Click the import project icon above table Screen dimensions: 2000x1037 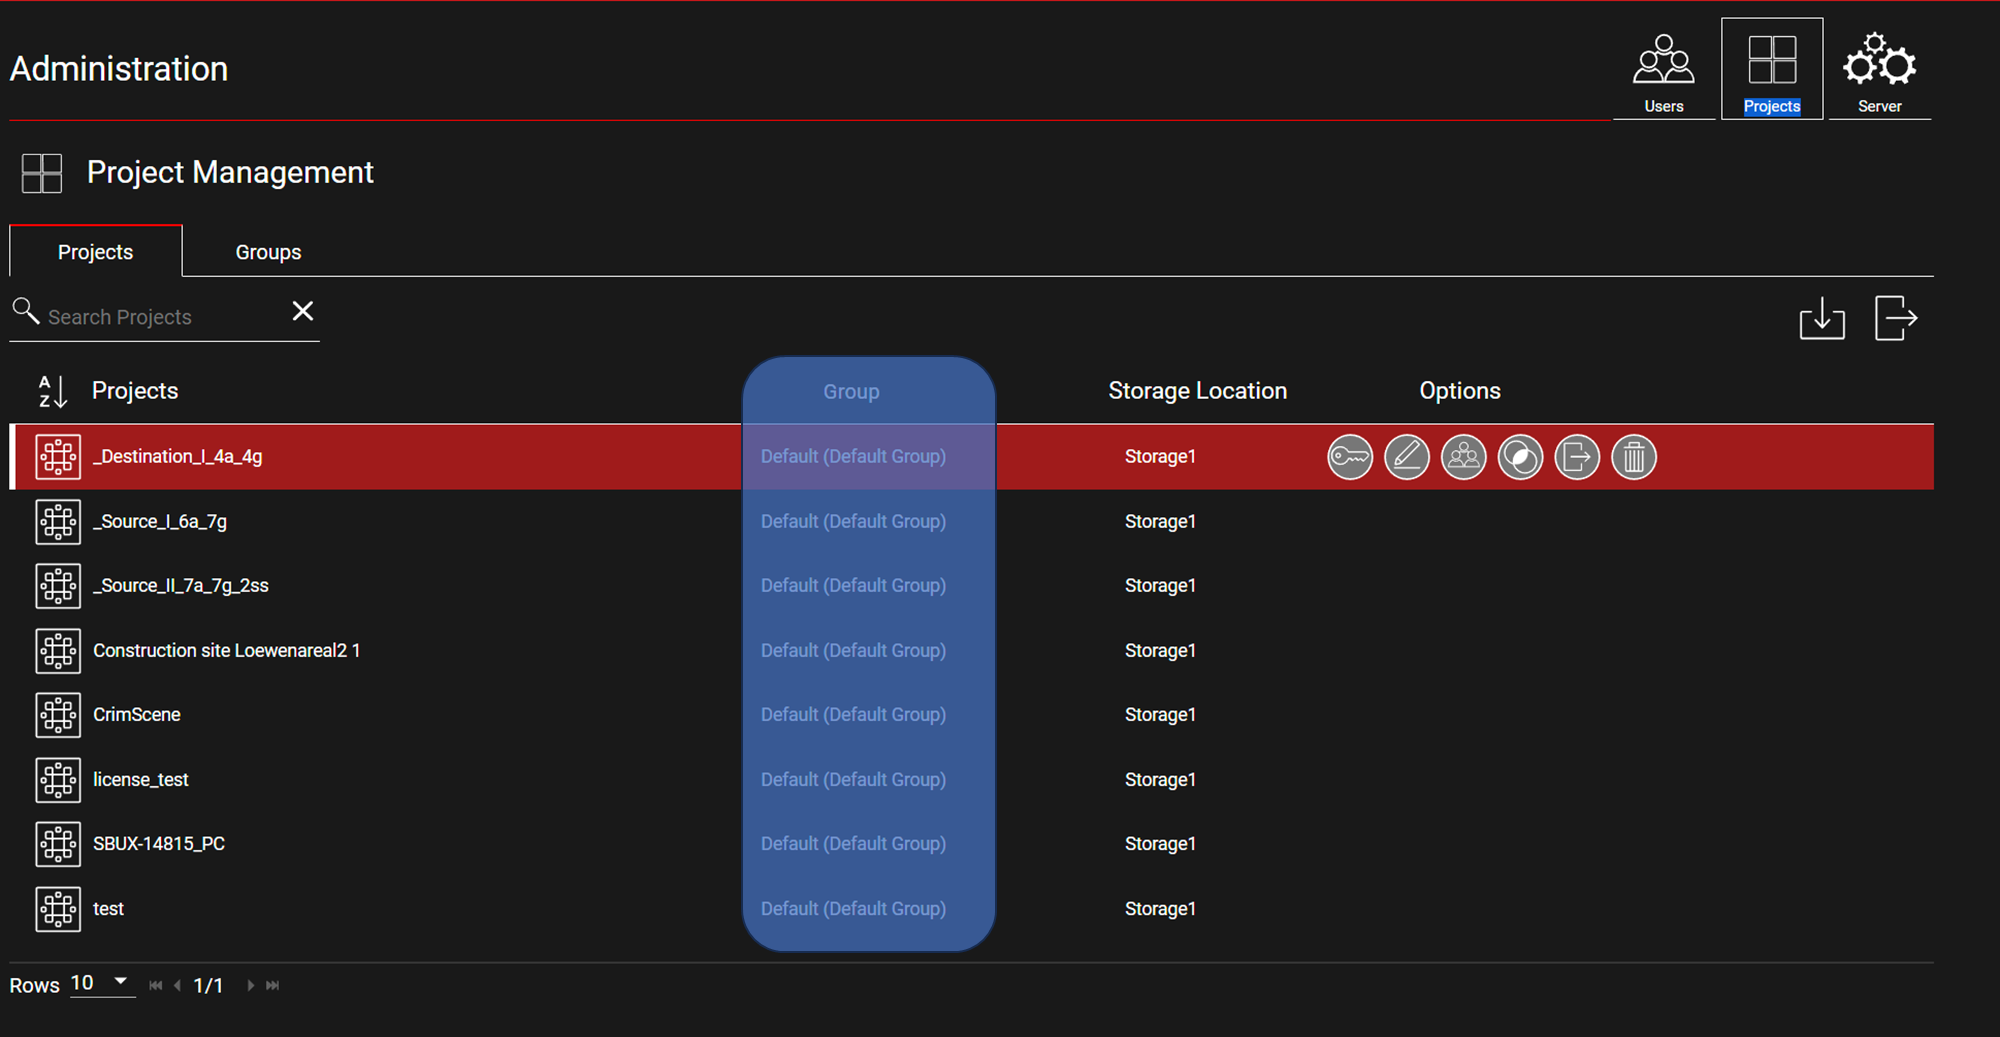point(1821,319)
